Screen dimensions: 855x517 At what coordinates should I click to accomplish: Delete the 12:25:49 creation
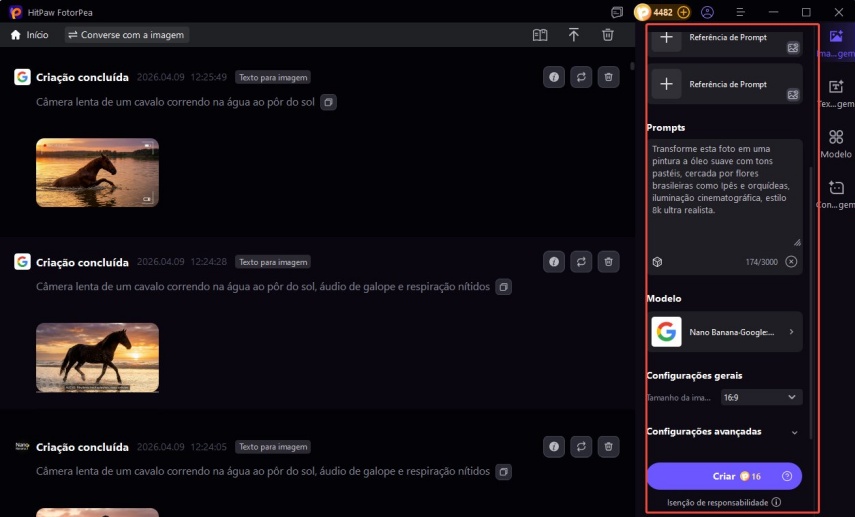pyautogui.click(x=609, y=77)
